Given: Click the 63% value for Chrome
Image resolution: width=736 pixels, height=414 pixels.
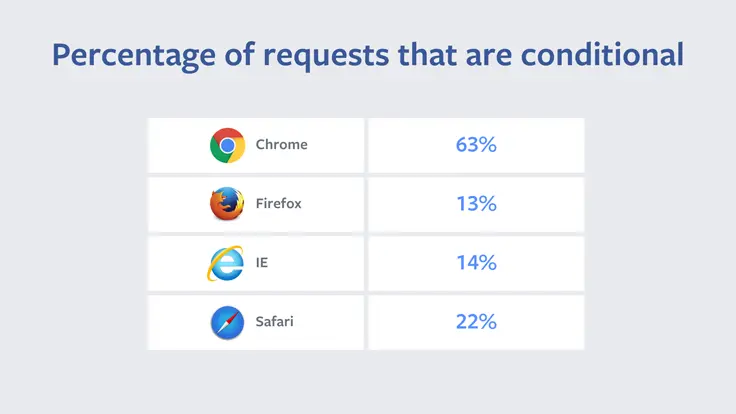Looking at the screenshot, I should click(476, 145).
